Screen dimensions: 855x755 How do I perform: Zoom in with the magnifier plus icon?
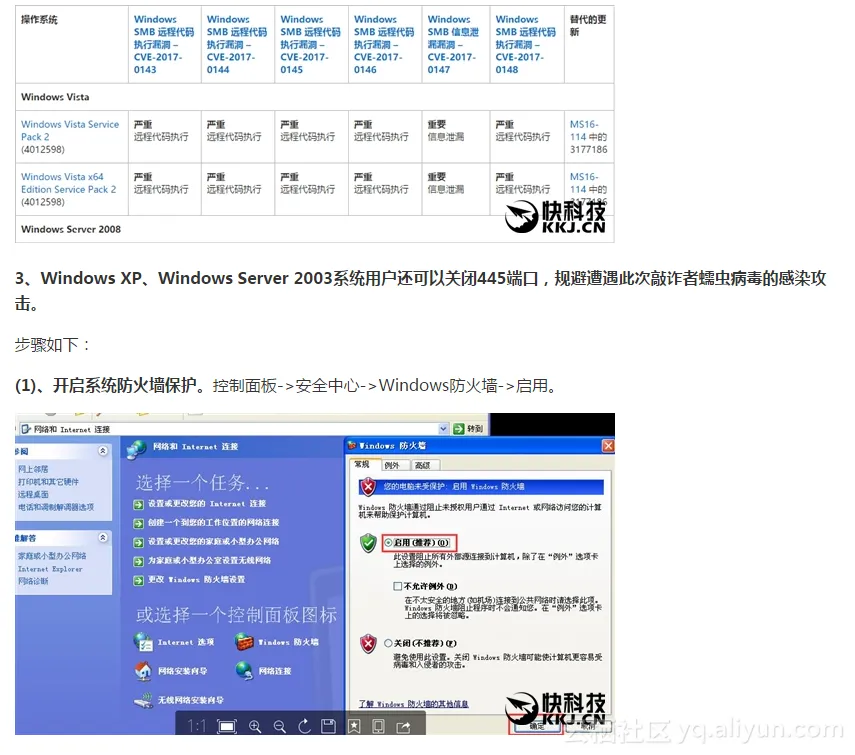255,726
